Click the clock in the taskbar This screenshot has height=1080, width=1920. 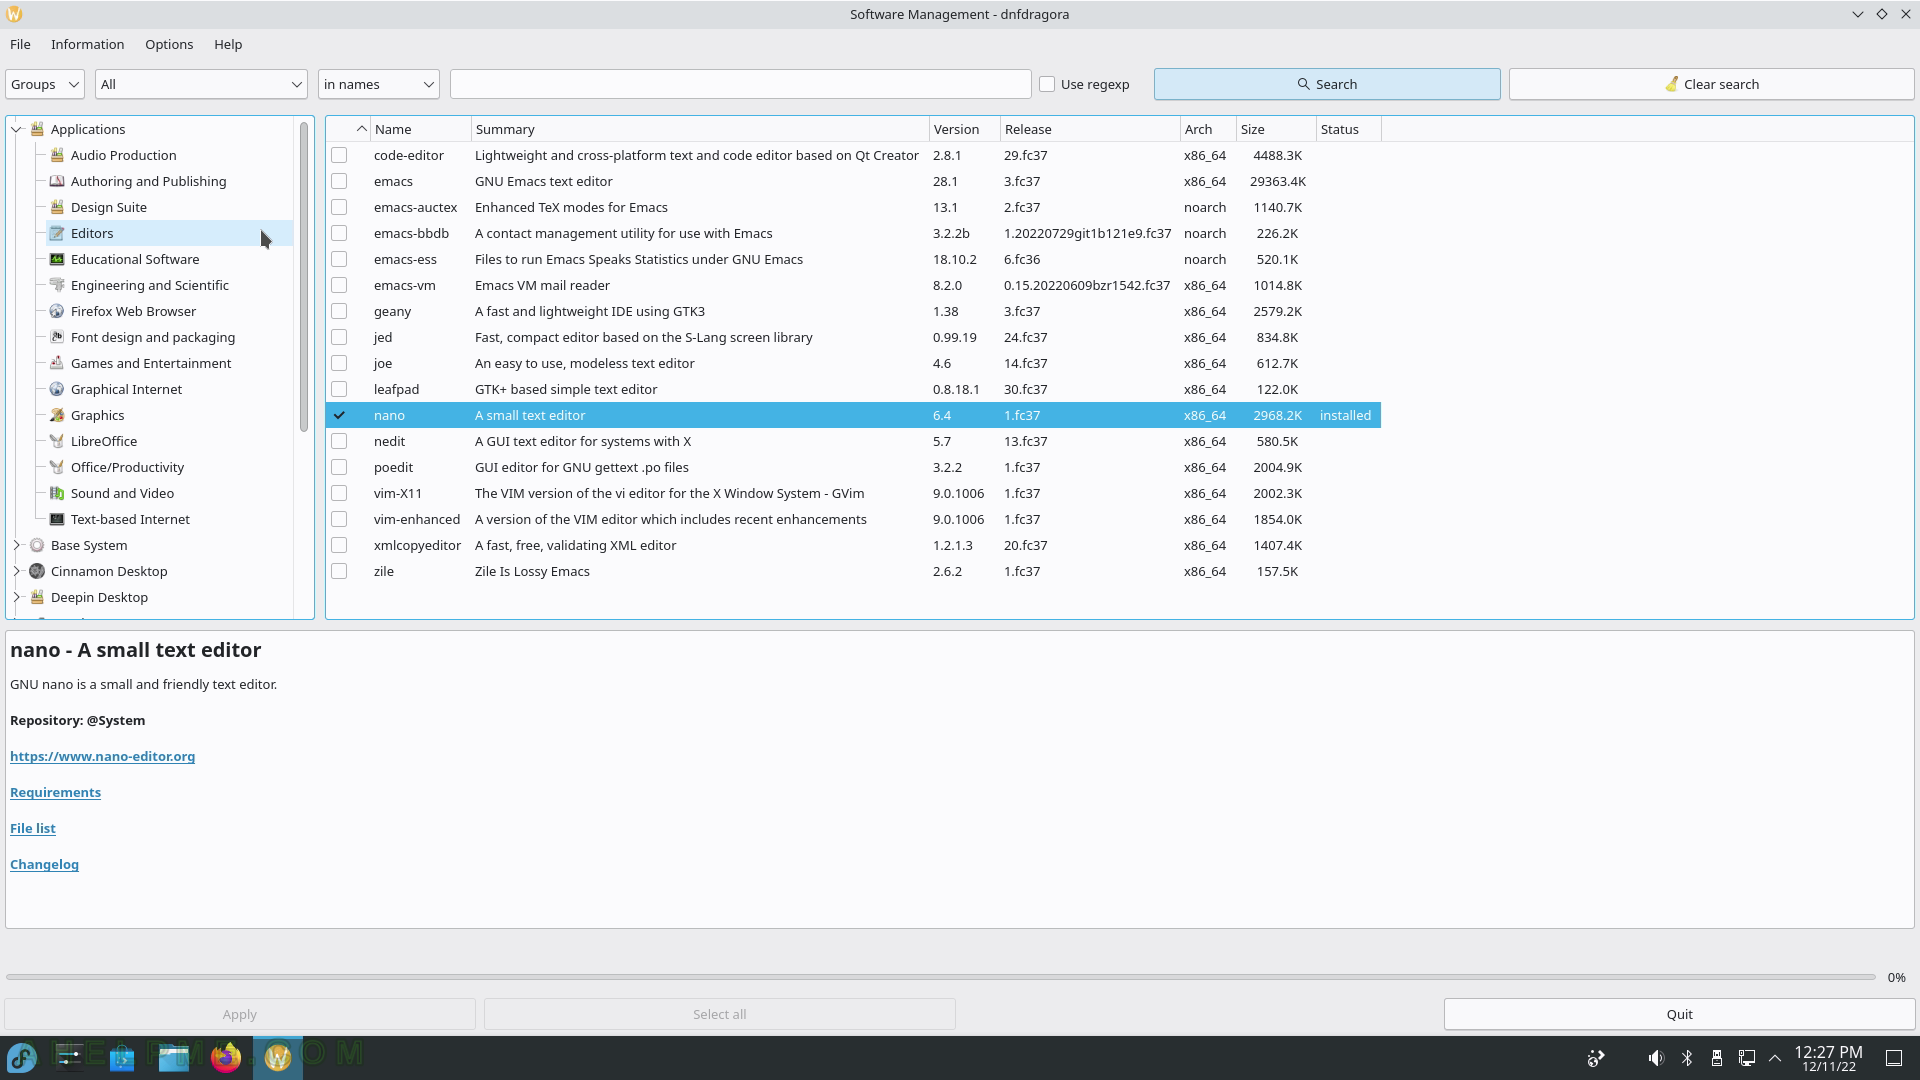tap(1828, 1058)
